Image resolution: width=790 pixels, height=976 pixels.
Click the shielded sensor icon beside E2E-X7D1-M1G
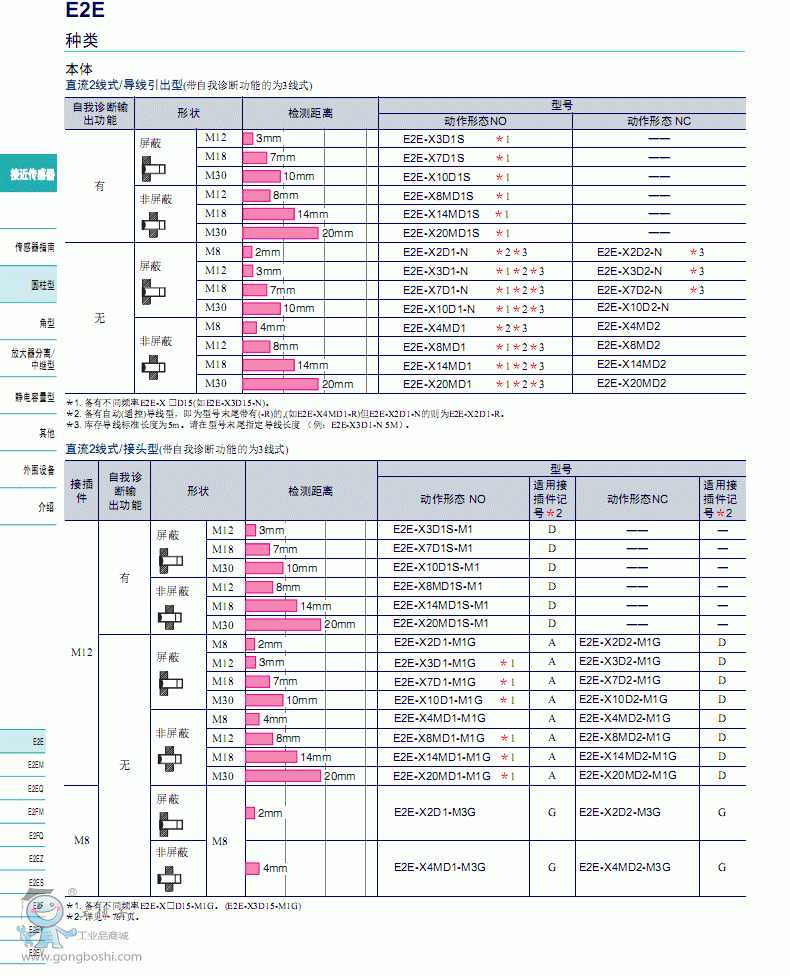click(x=170, y=683)
